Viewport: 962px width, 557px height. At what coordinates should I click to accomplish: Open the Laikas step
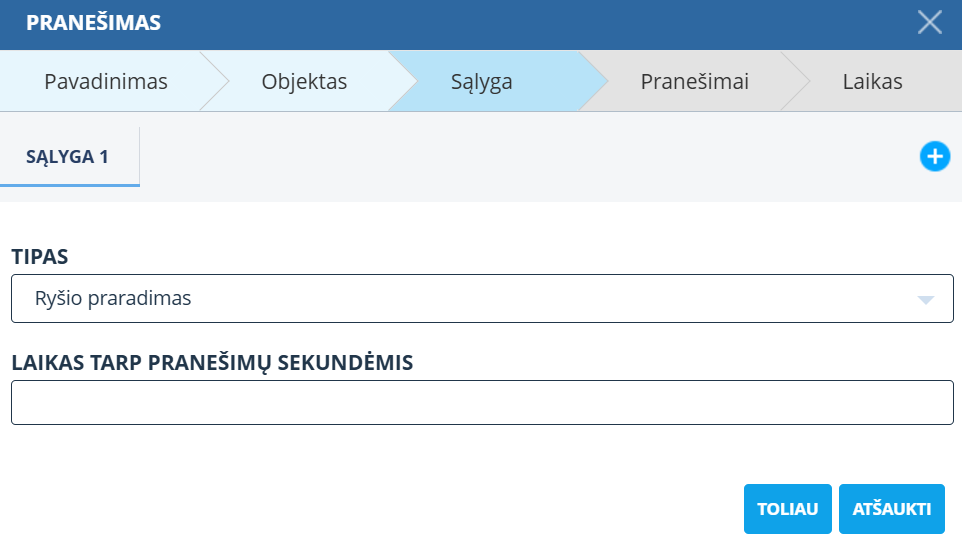point(872,82)
